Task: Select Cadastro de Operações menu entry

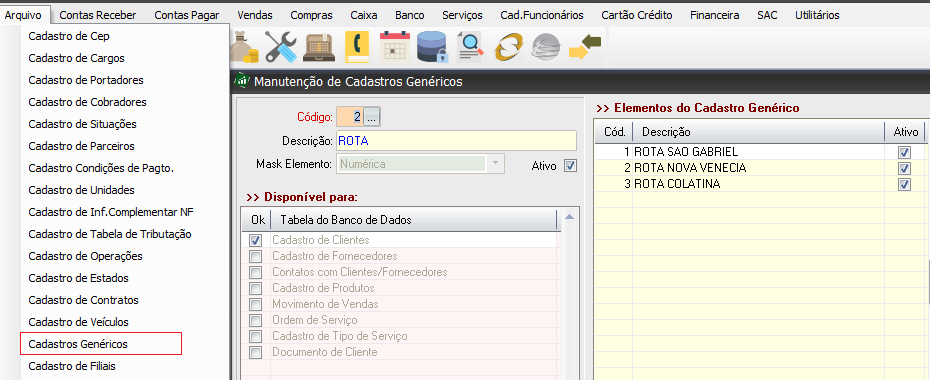Action: pos(85,256)
